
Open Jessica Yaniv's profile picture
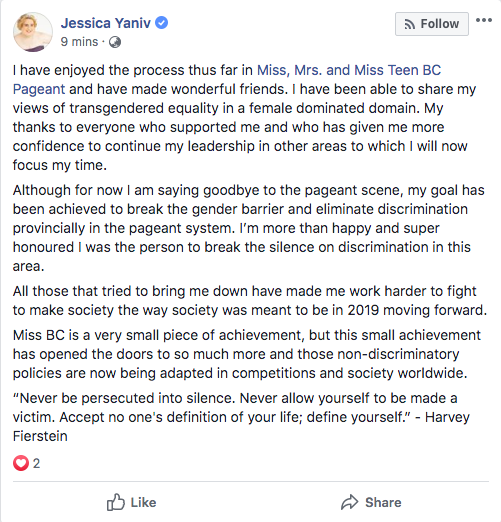pyautogui.click(x=33, y=32)
